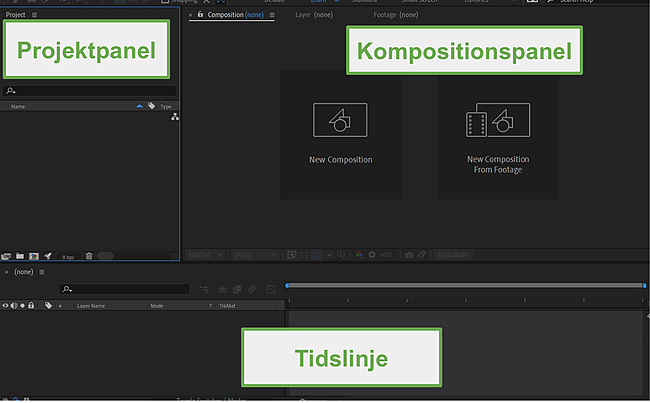Open grid and guide options icon
The height and width of the screenshot is (403, 650).
[341, 255]
